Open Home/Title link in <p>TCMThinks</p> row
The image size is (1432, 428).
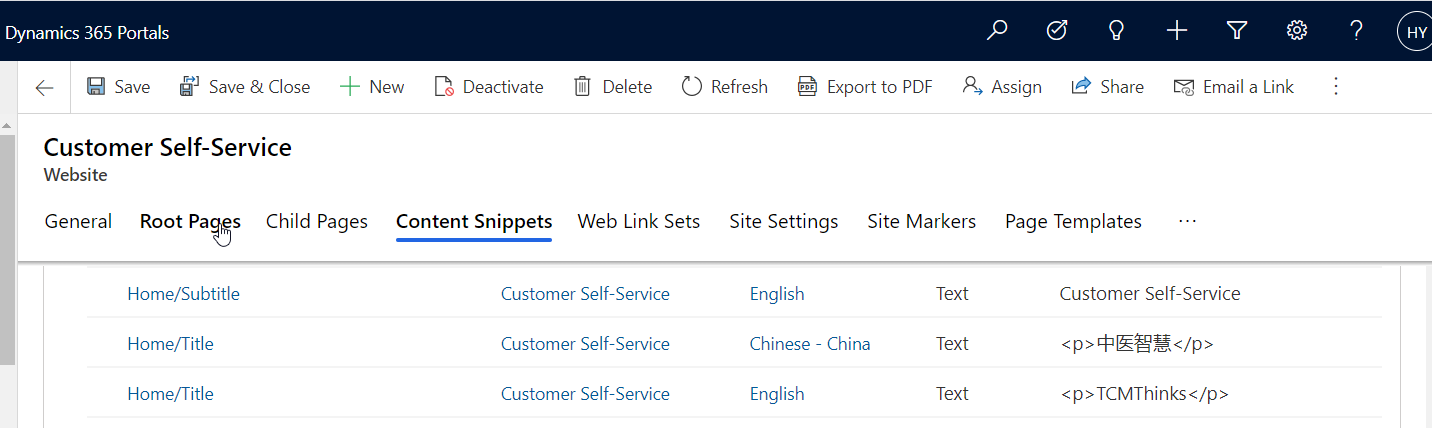click(170, 394)
